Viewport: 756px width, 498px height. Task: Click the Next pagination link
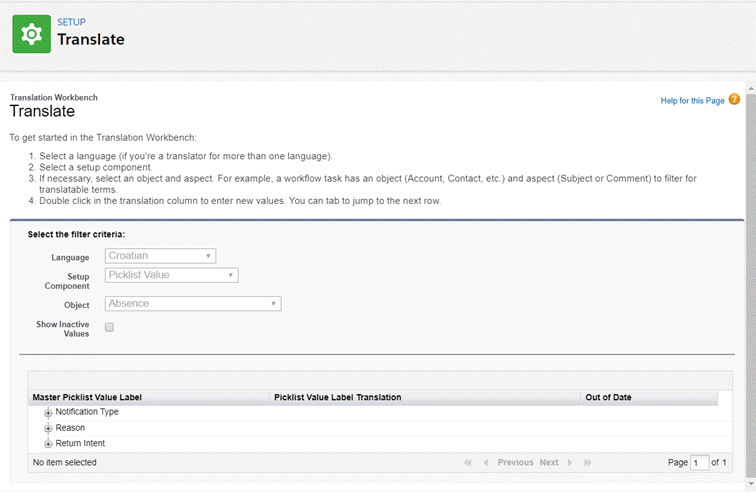click(x=549, y=463)
